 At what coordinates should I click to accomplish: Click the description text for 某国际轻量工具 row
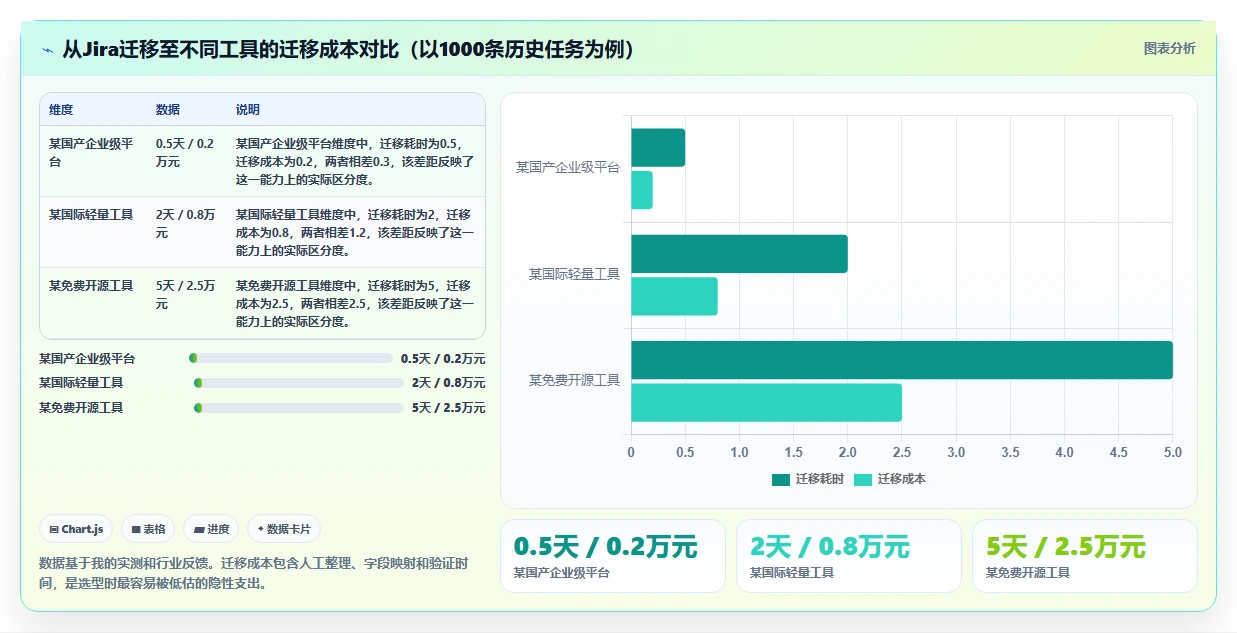pos(355,232)
